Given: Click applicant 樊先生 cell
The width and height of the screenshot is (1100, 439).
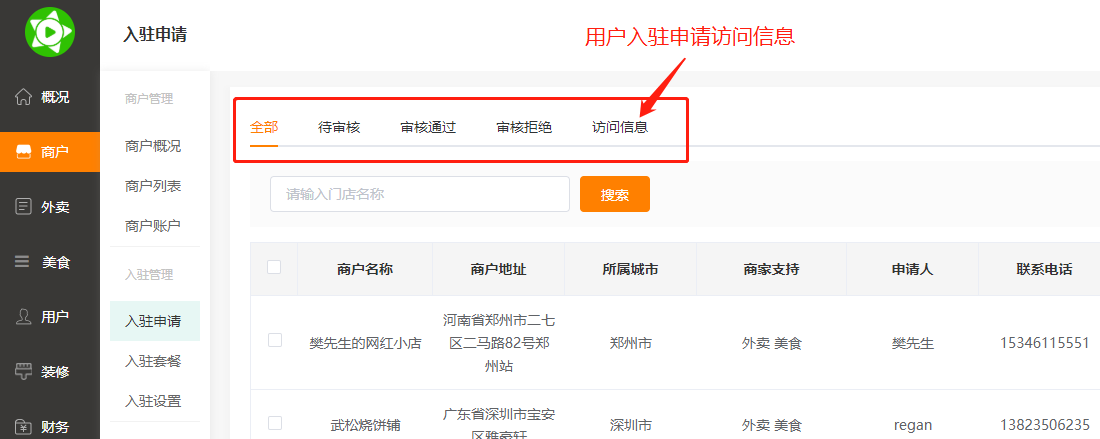Looking at the screenshot, I should [913, 344].
